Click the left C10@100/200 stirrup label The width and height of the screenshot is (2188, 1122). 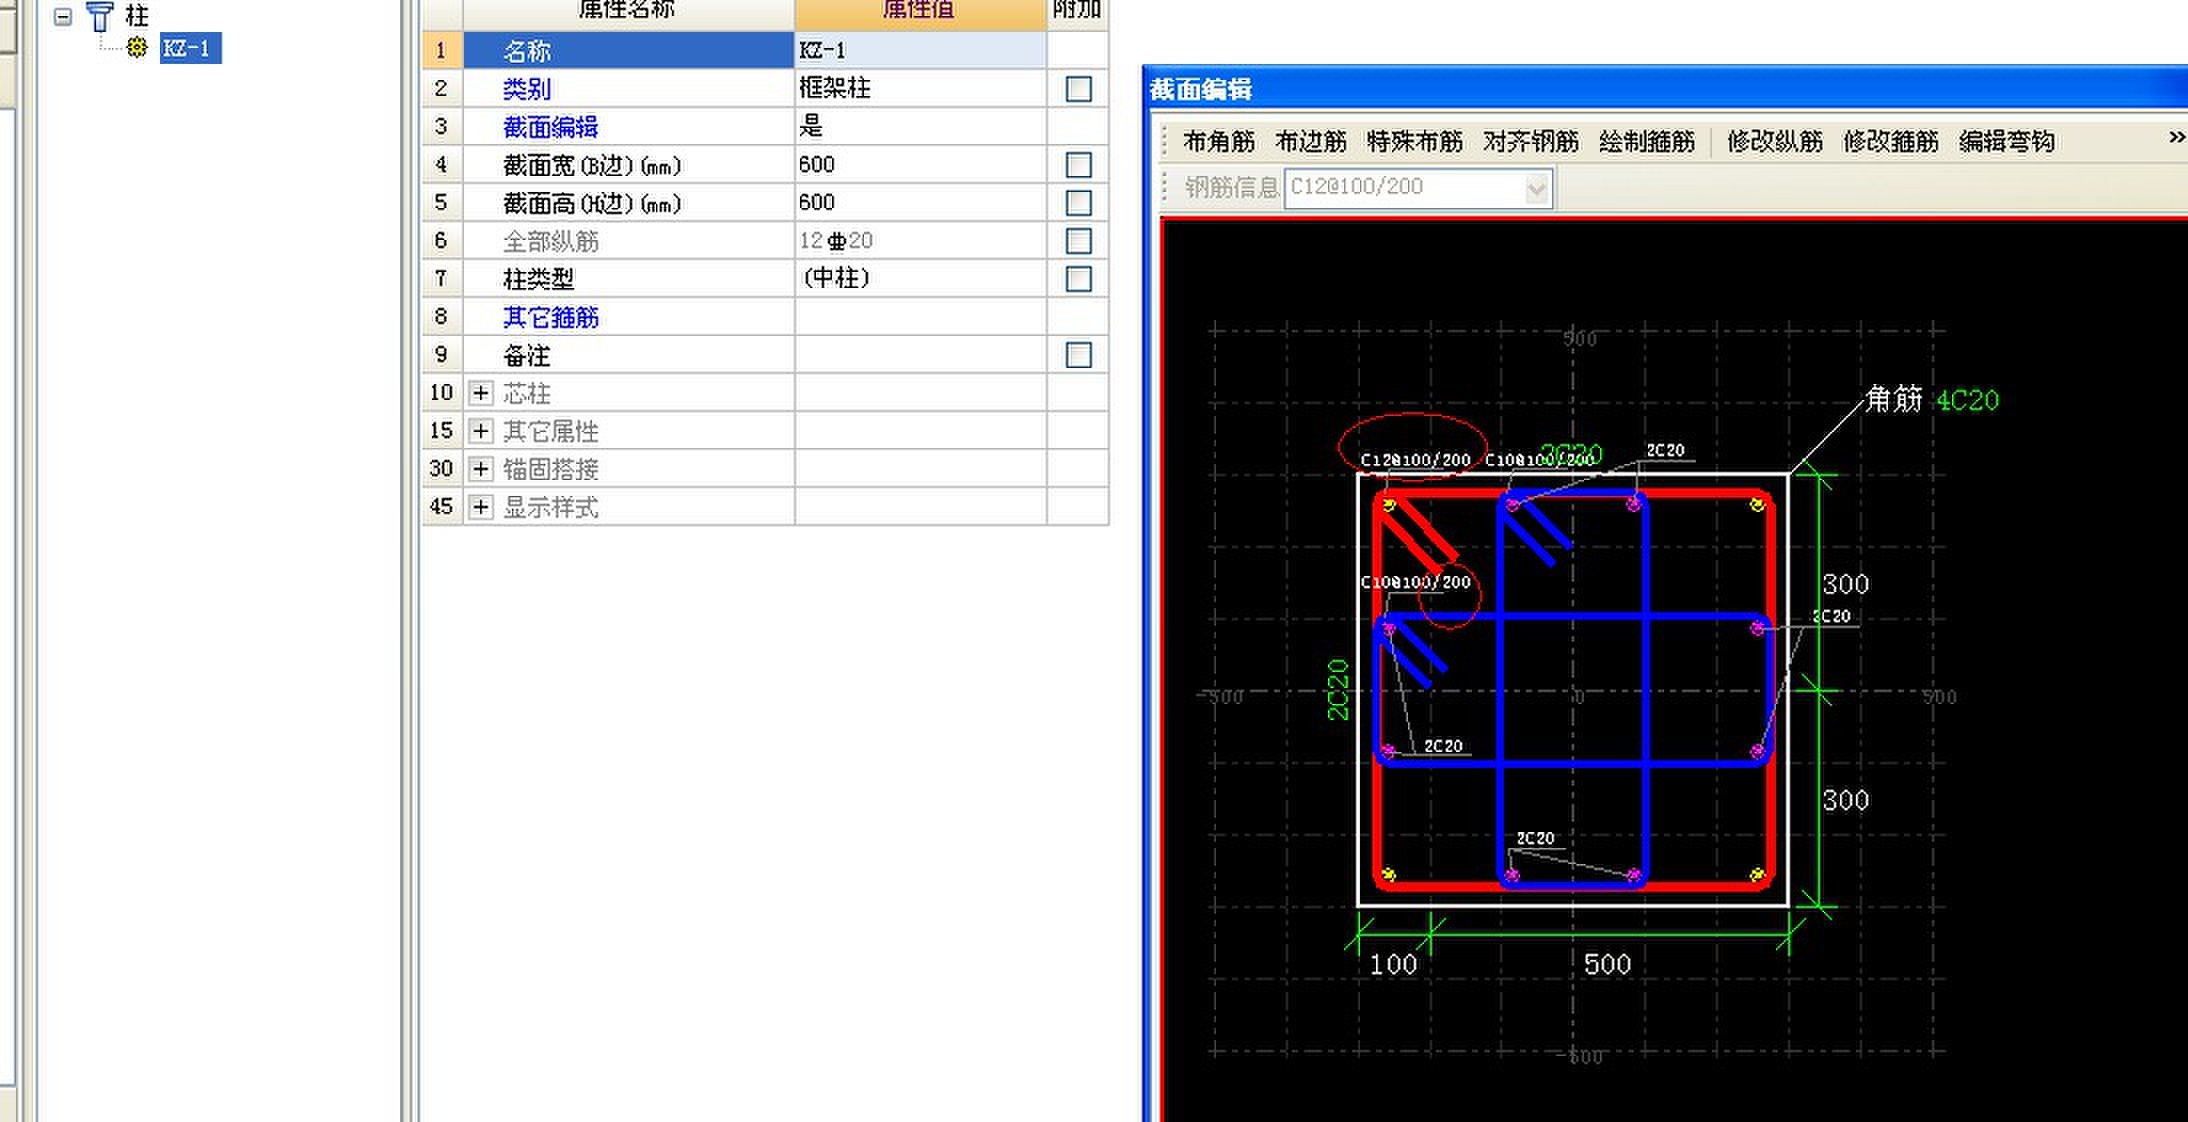point(1415,582)
